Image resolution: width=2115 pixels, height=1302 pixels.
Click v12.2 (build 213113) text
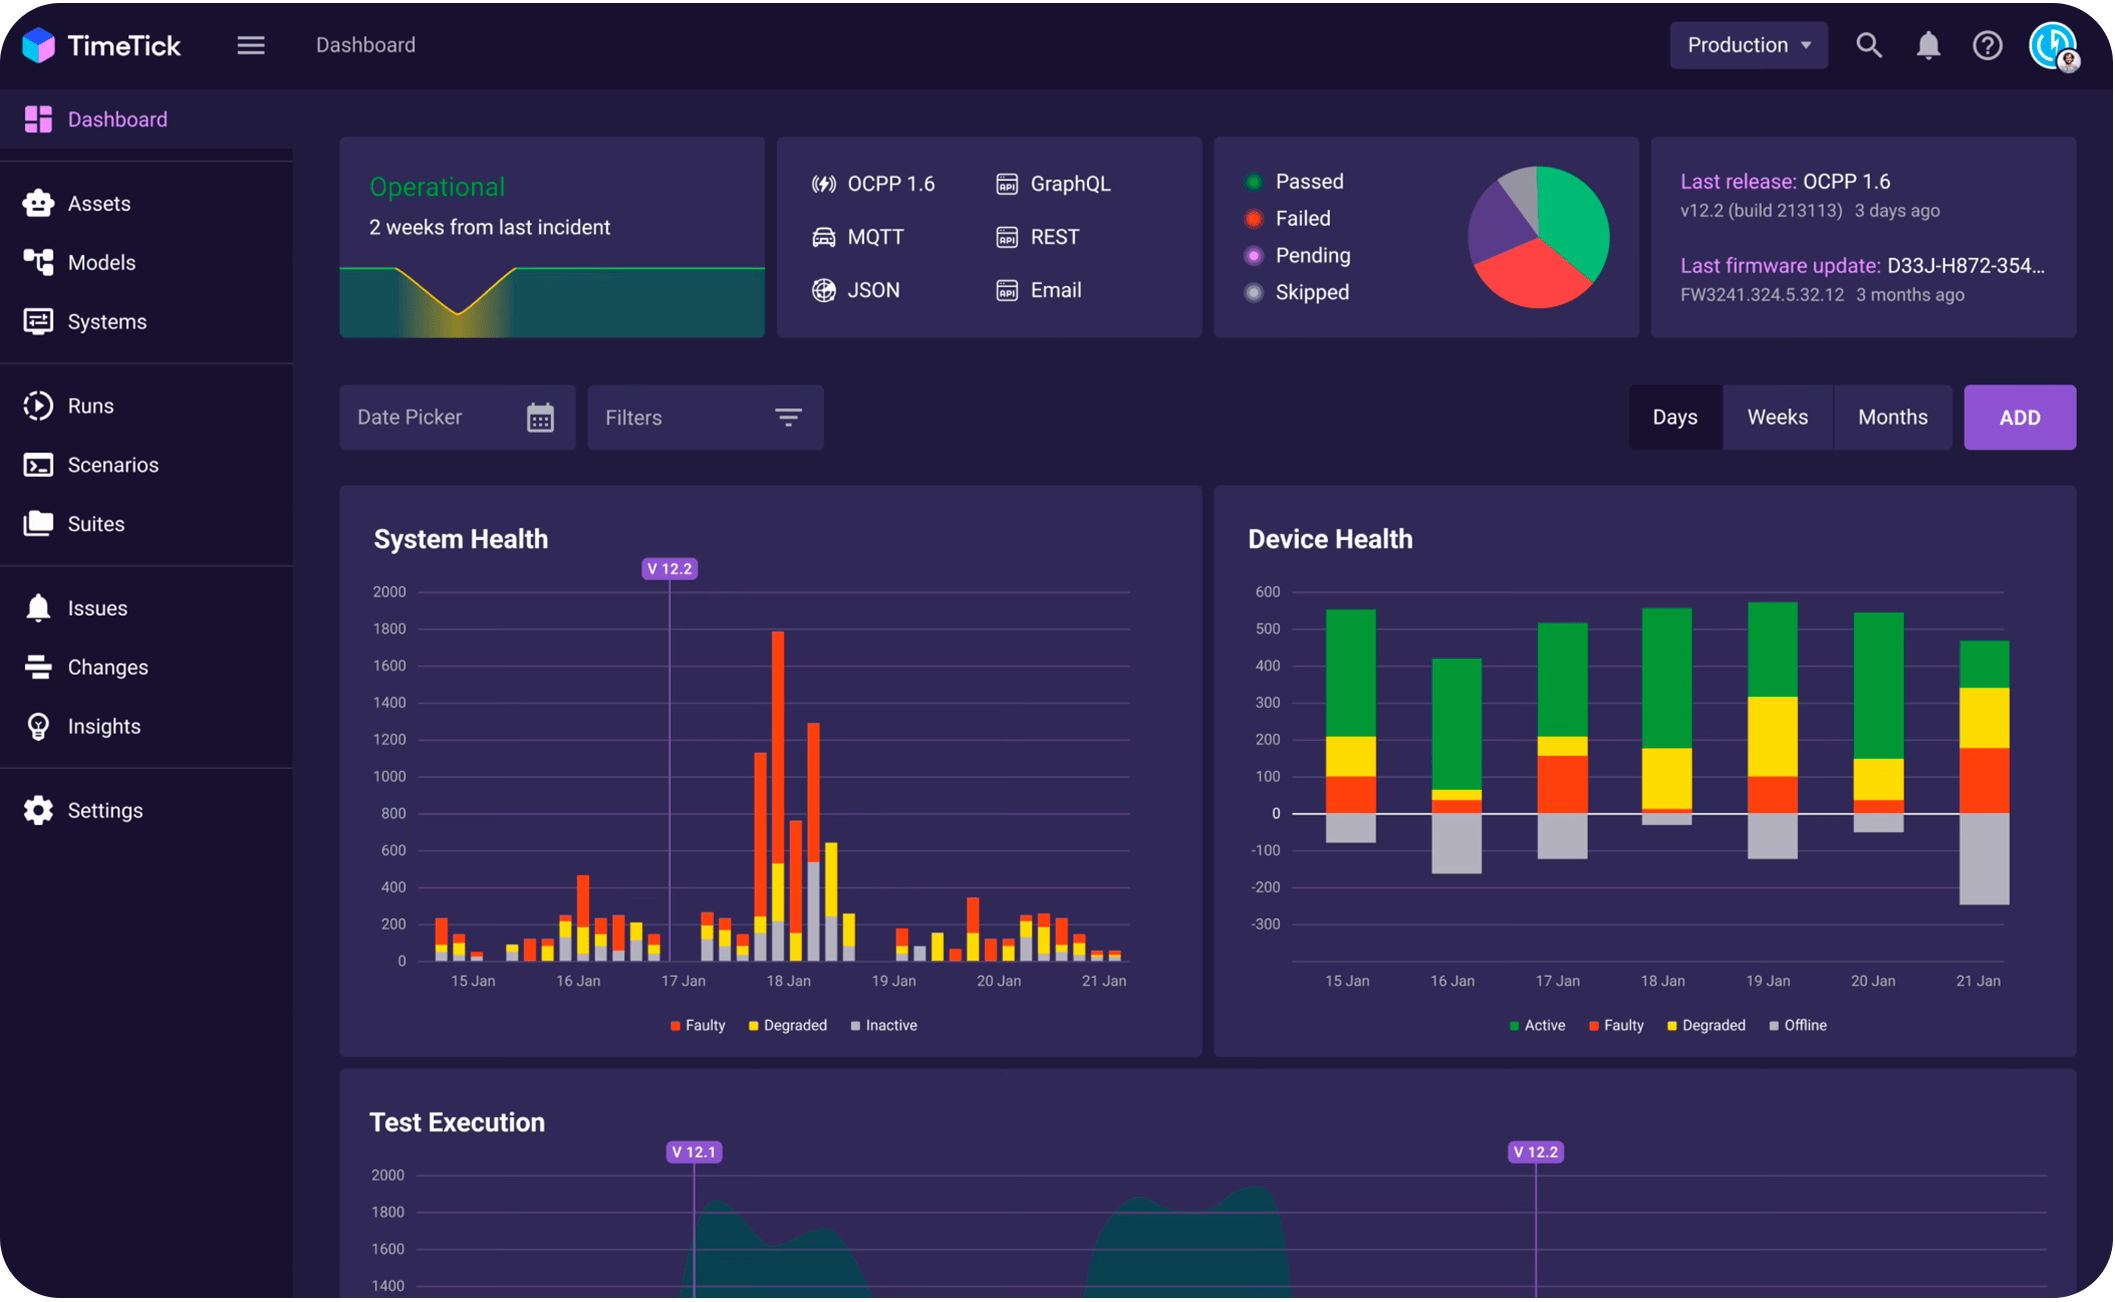(x=1761, y=210)
